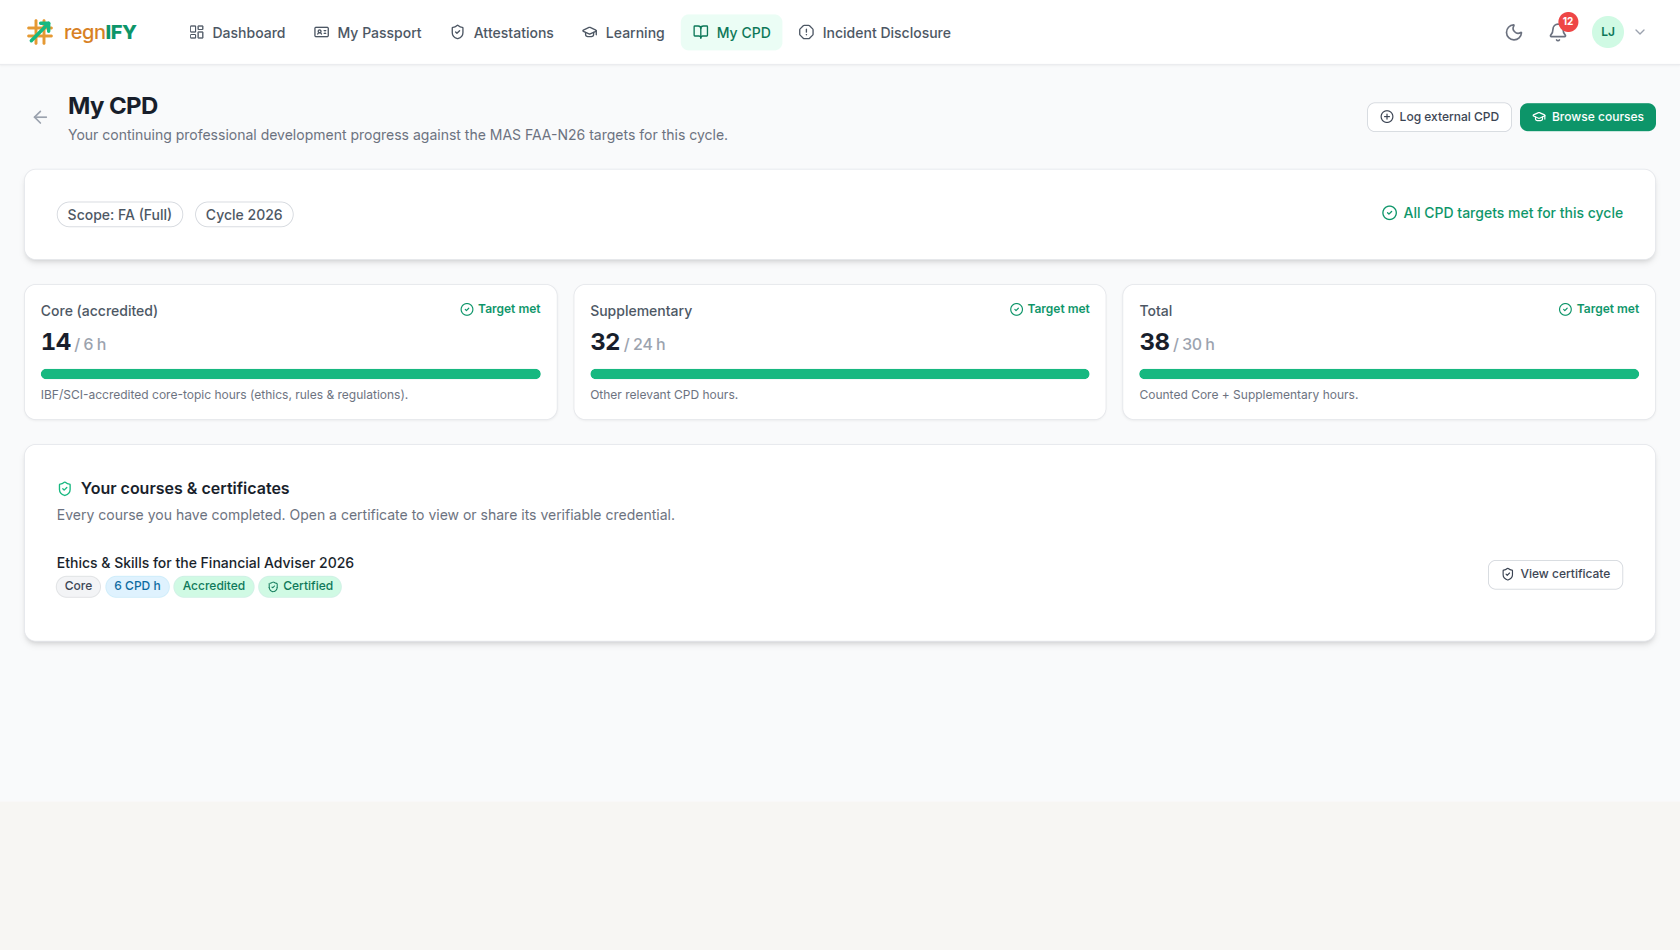Click the 14 / 6 h core value
Viewport: 1680px width, 950px height.
pyautogui.click(x=74, y=342)
